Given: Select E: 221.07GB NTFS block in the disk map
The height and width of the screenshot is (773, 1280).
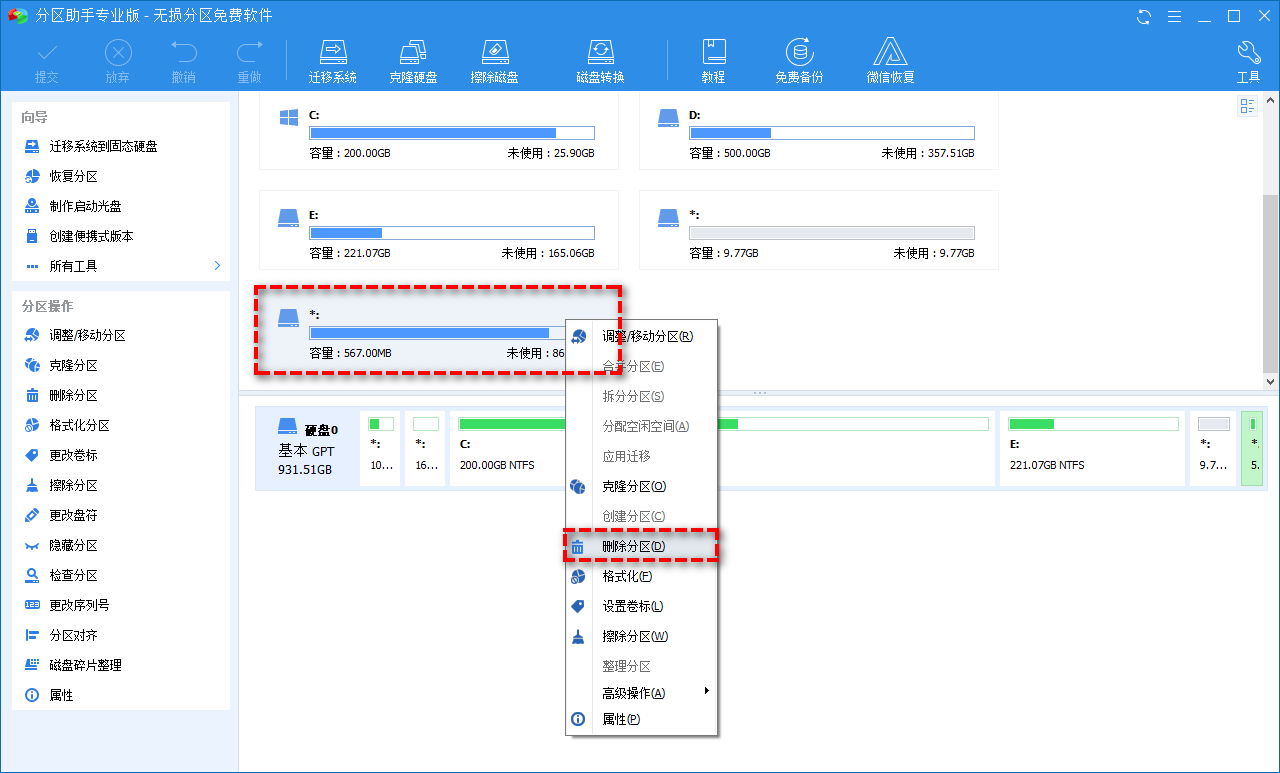Looking at the screenshot, I should (1092, 448).
